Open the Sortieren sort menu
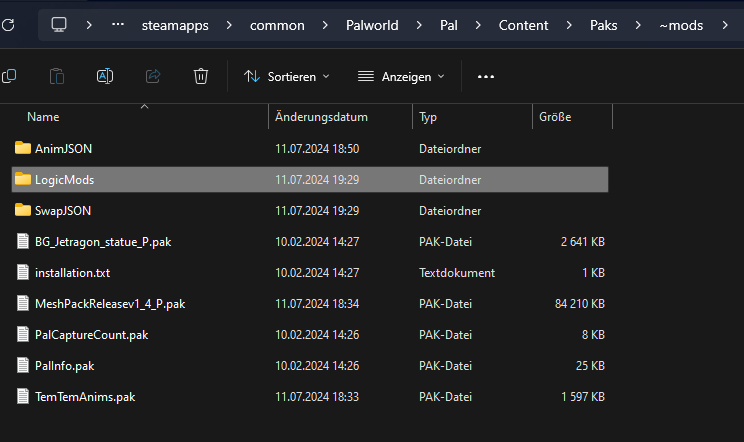This screenshot has height=442, width=744. (287, 76)
